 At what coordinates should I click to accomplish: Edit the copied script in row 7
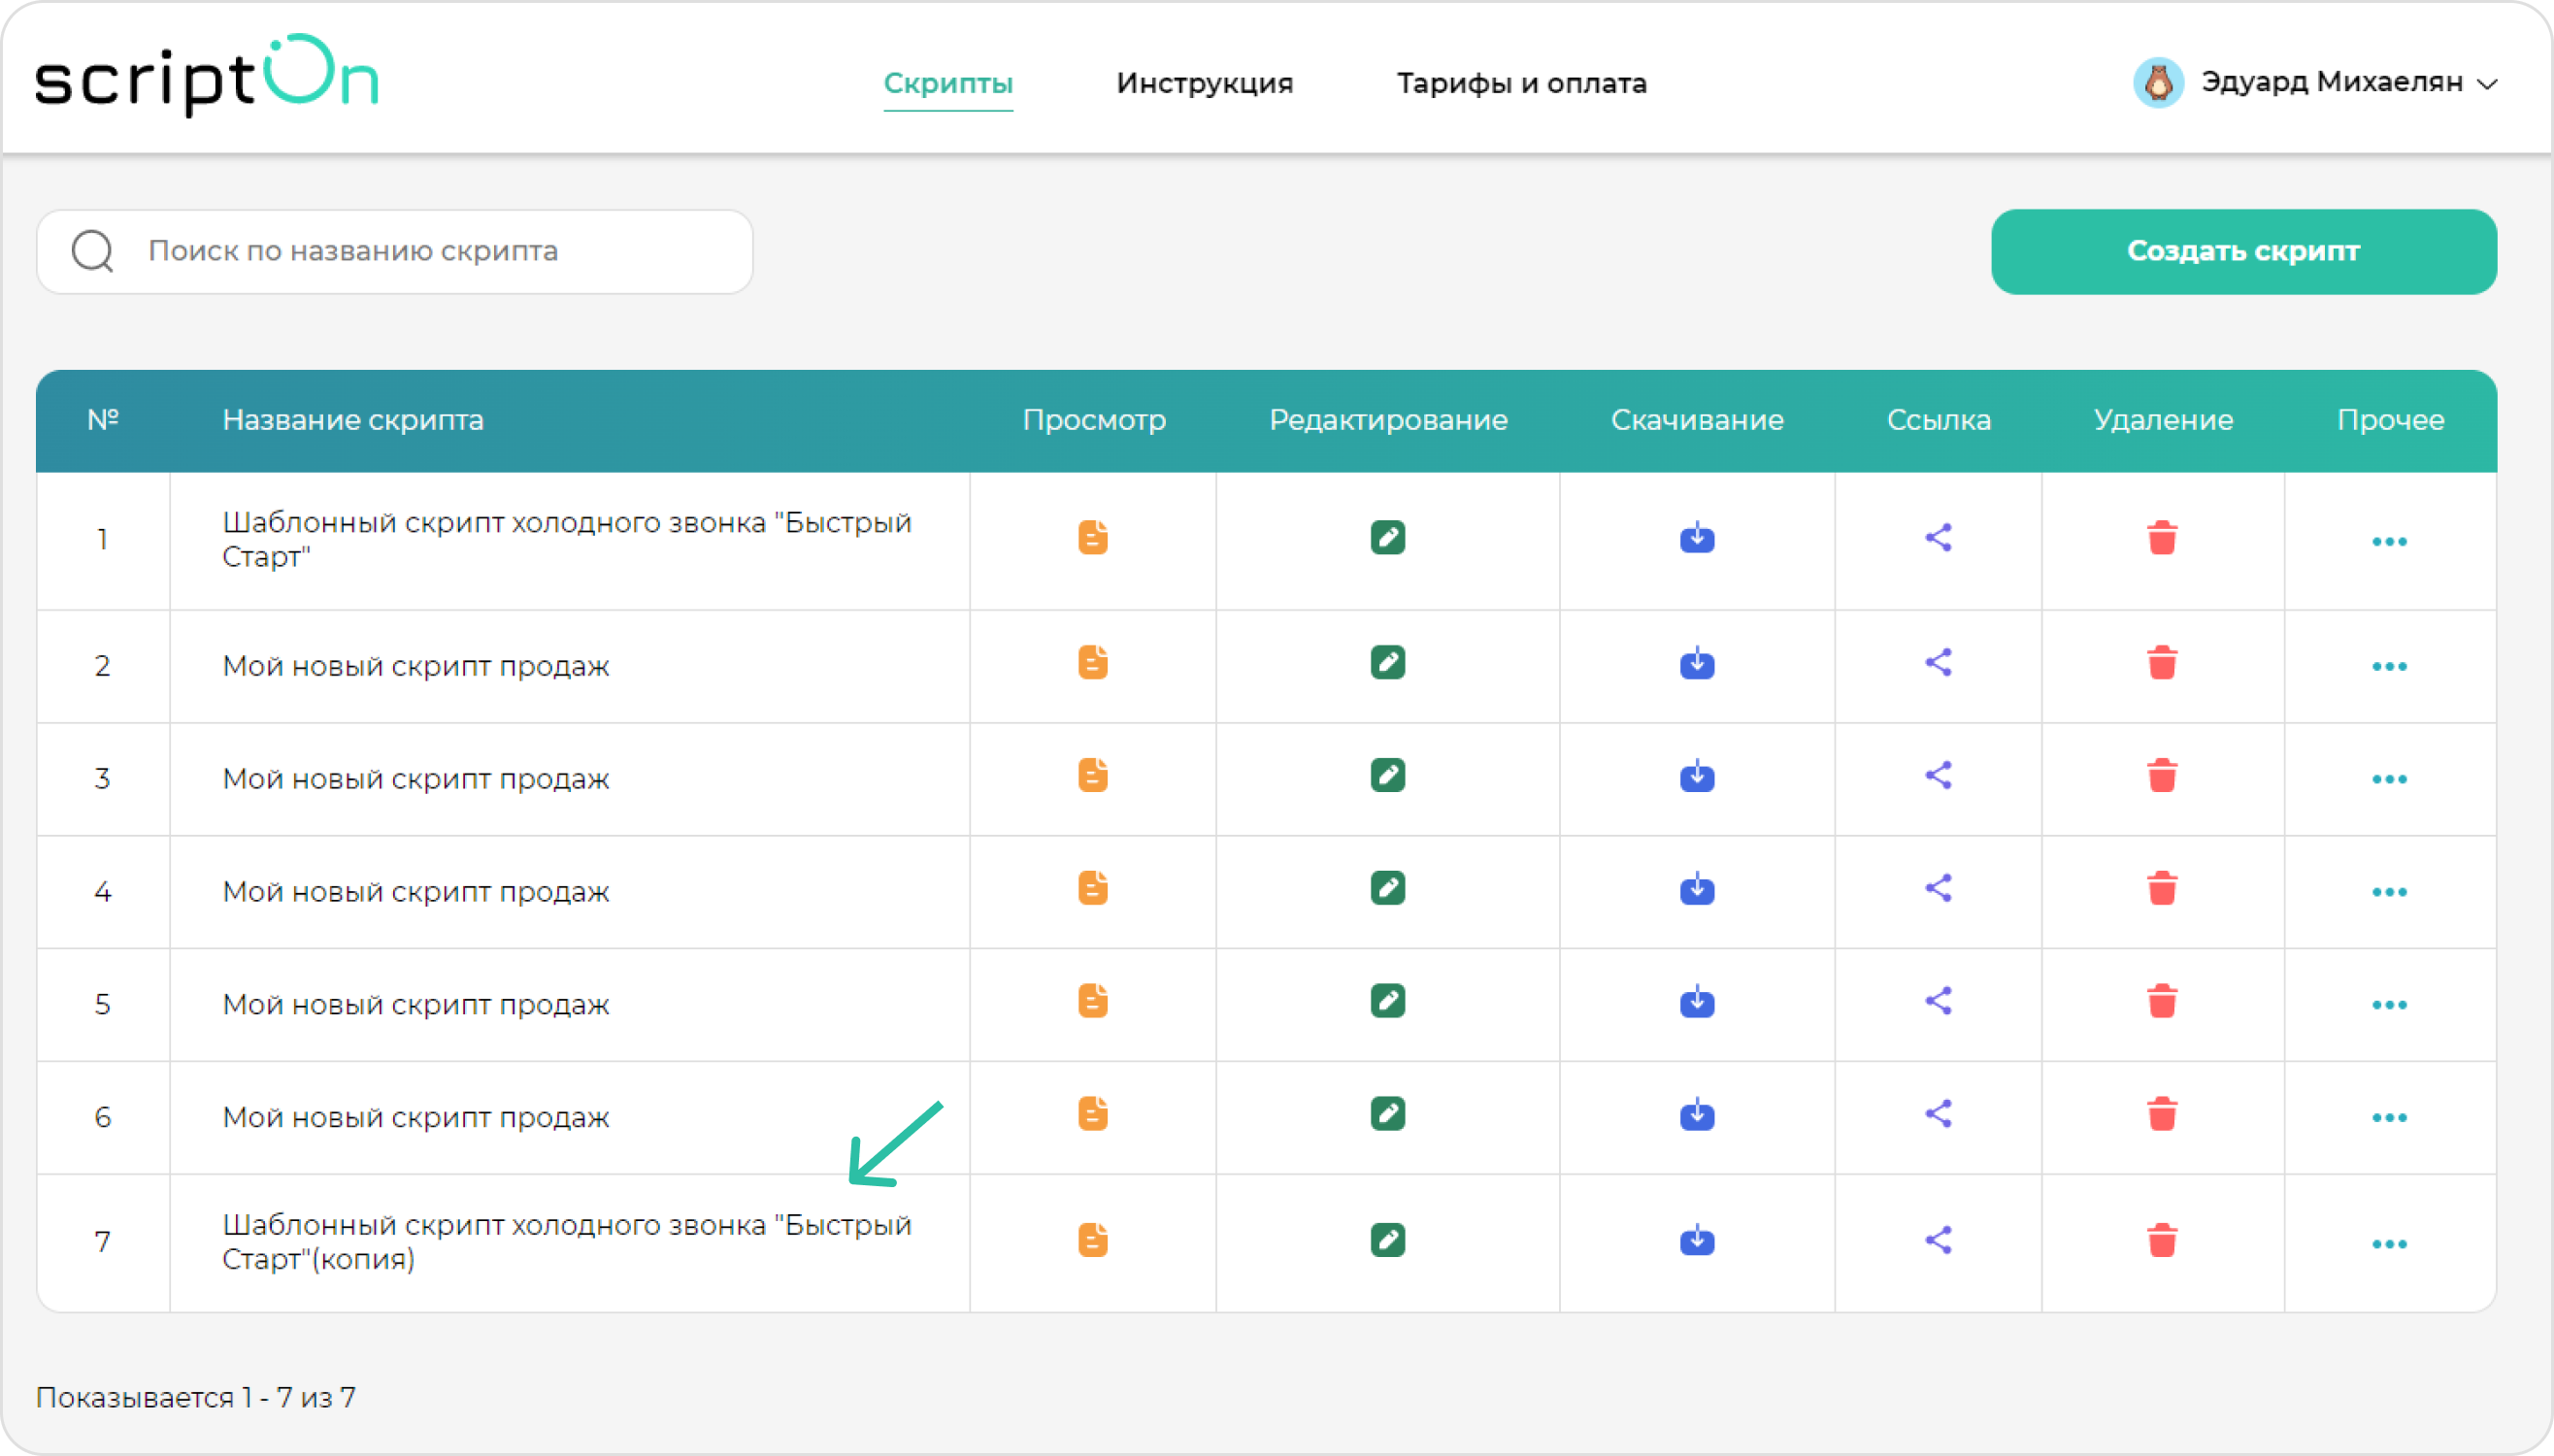pos(1387,1240)
